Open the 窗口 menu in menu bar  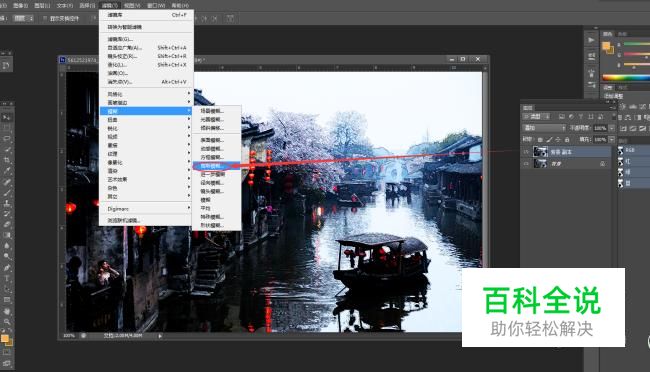pos(156,5)
